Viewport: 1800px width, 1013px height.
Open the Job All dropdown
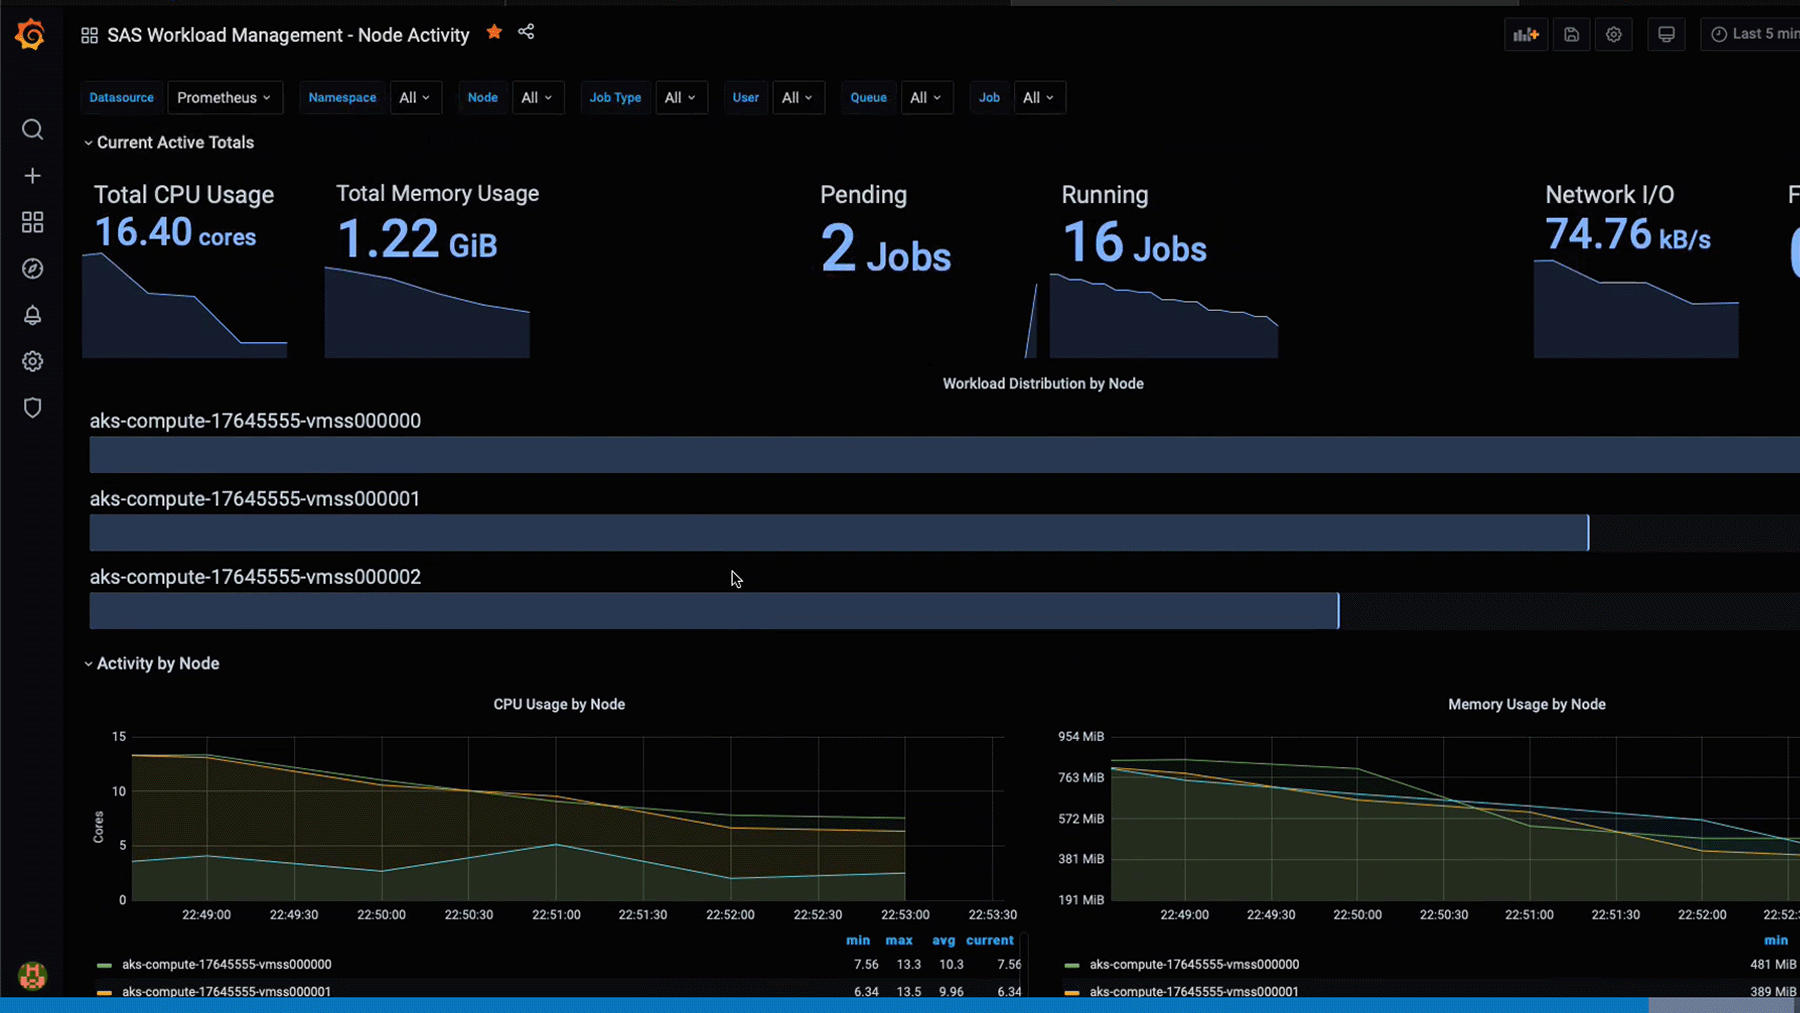pyautogui.click(x=1039, y=97)
